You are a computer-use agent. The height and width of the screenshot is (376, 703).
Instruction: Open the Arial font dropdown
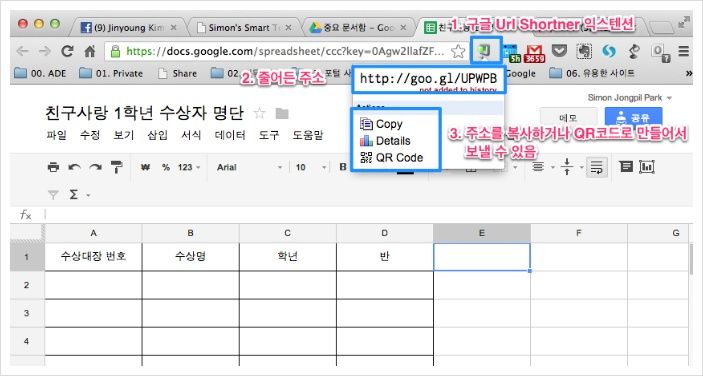point(249,167)
